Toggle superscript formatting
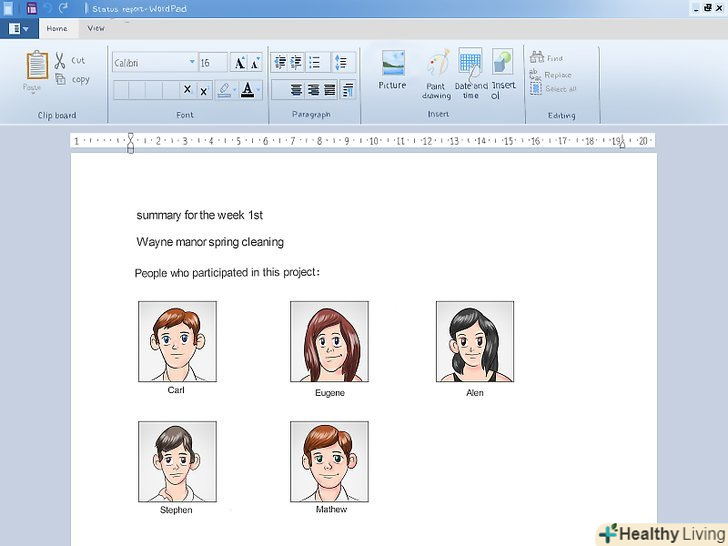 pyautogui.click(x=203, y=90)
